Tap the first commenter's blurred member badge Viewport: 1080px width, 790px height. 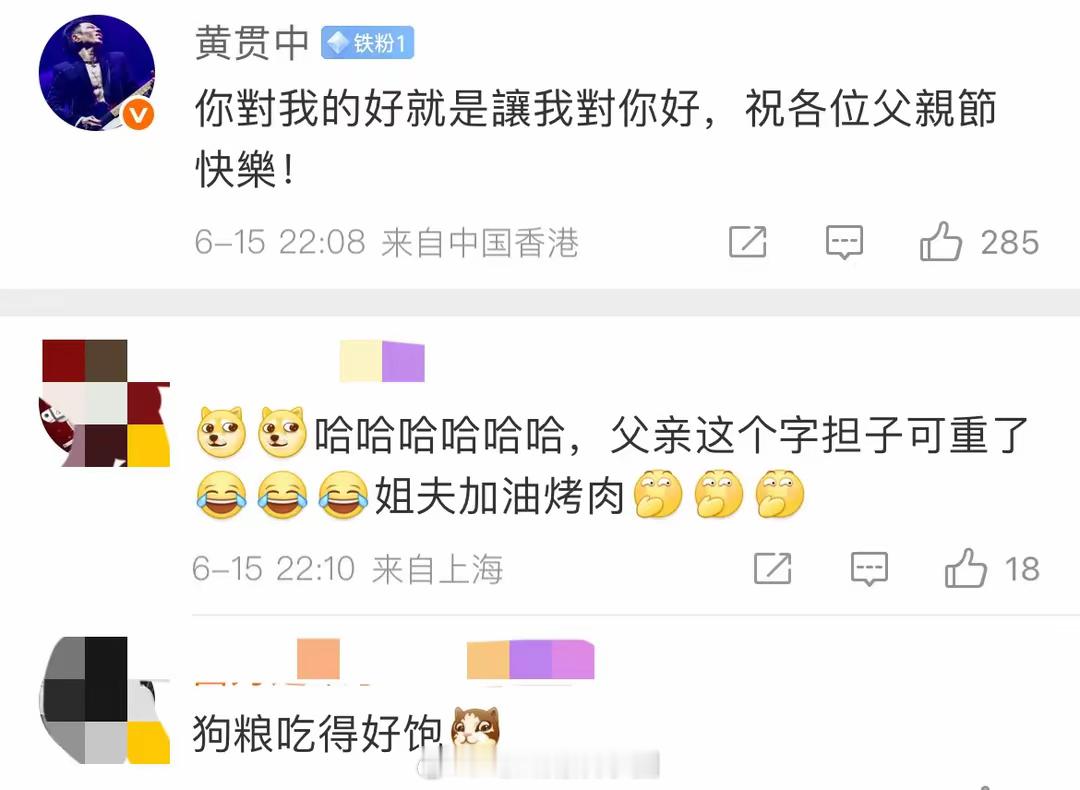pos(382,360)
